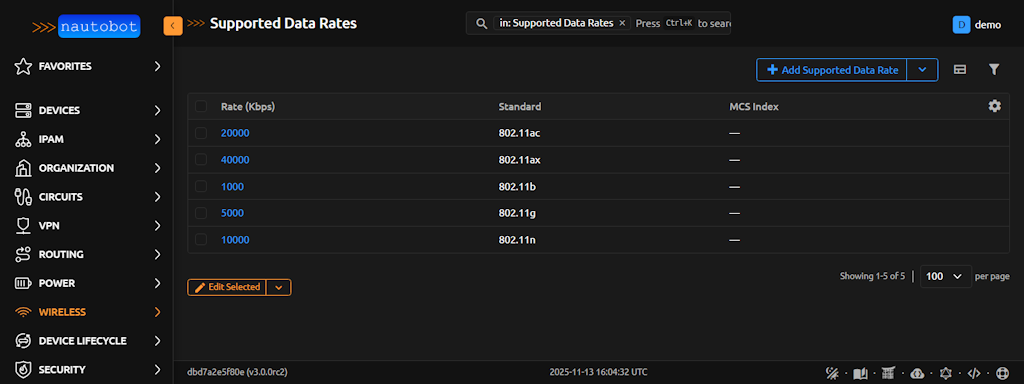1024x384 pixels.
Task: Click the Edit Selected button
Action: (227, 287)
